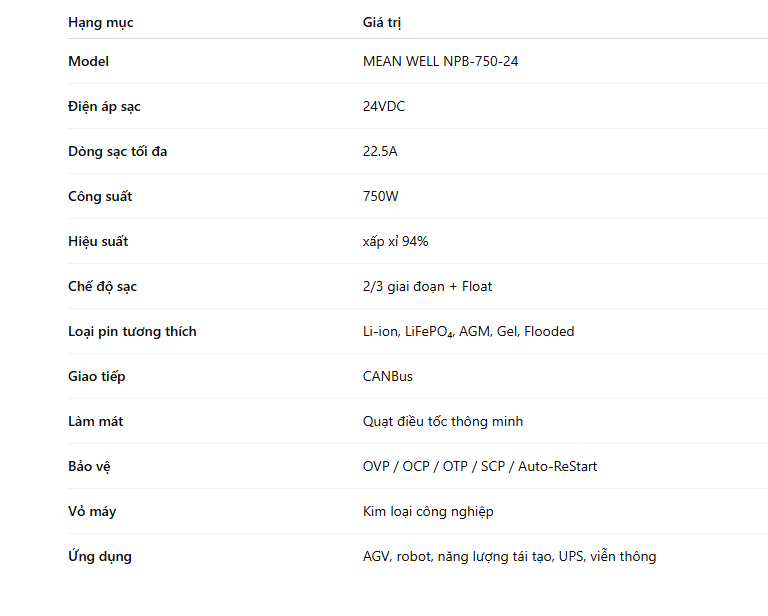Click the "CANBus" interface value
The height and width of the screenshot is (616, 768).
click(388, 376)
